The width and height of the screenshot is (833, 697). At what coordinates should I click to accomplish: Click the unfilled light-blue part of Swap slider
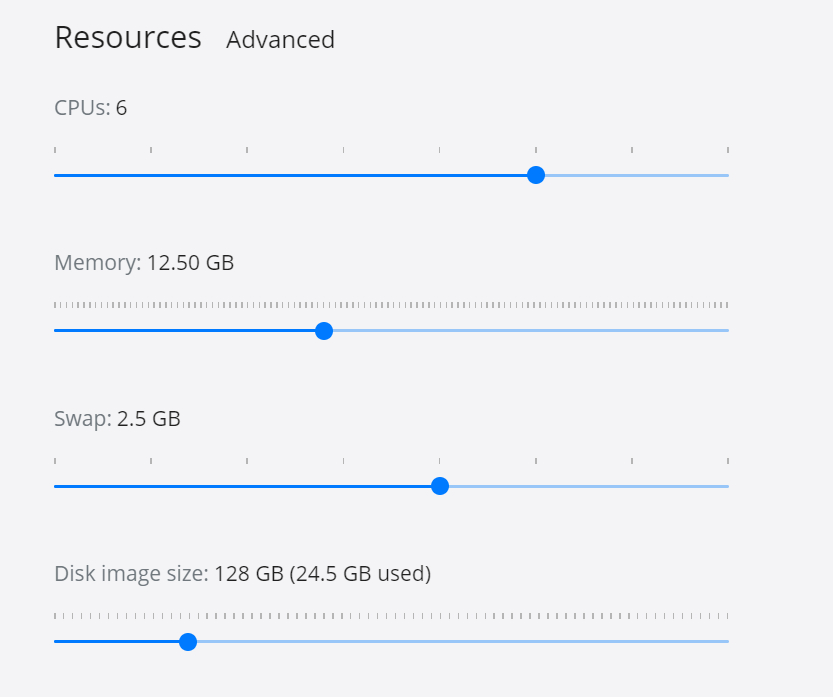click(590, 486)
